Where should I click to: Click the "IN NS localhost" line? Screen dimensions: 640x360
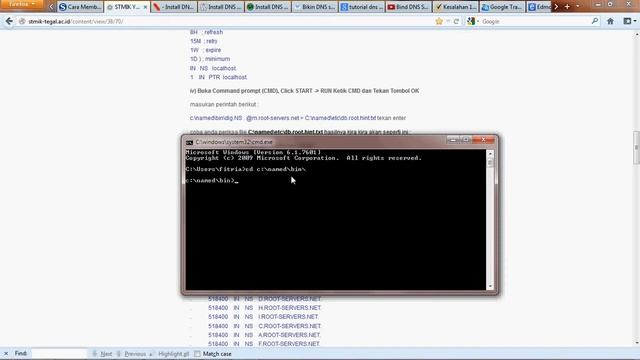(x=213, y=68)
